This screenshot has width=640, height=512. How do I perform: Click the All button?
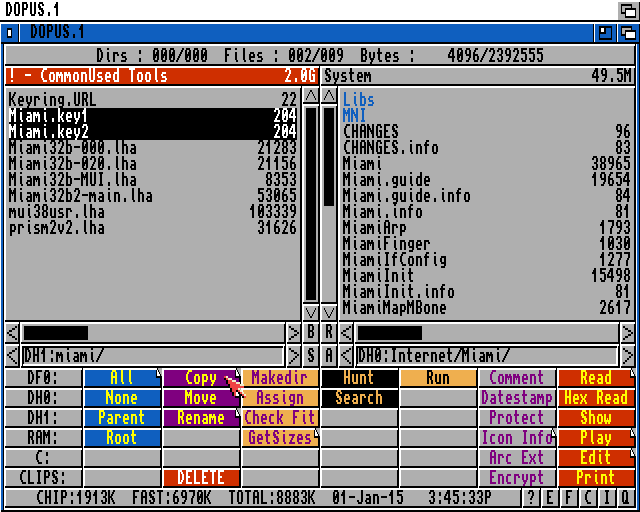tap(122, 378)
